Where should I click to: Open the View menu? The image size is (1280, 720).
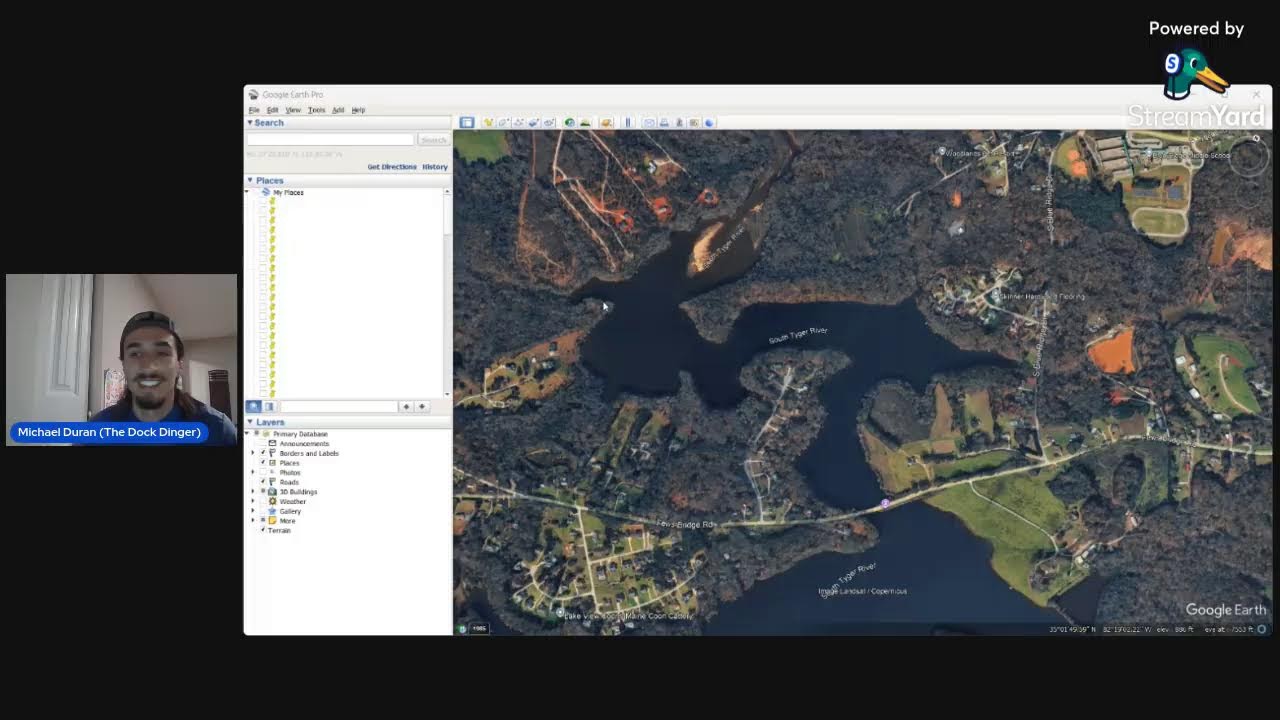click(293, 110)
